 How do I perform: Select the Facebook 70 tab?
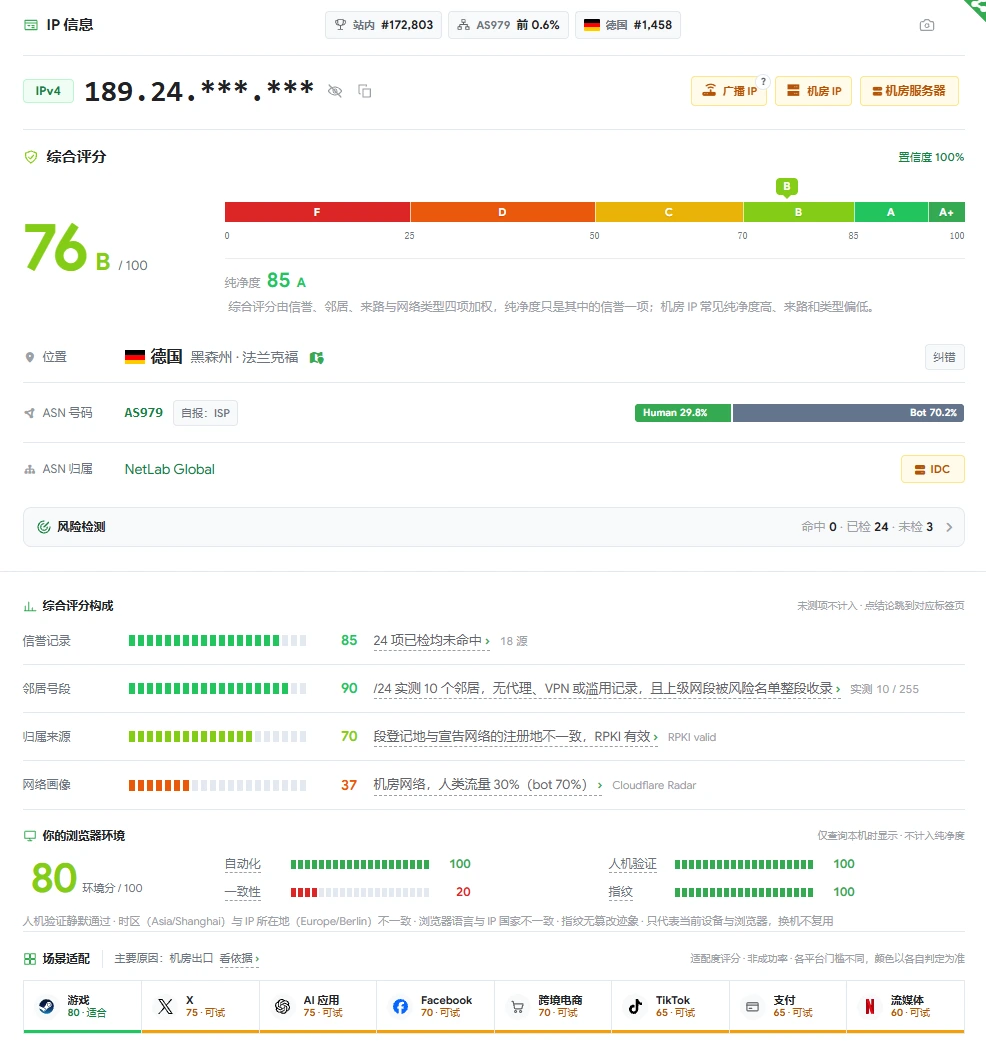(435, 1006)
